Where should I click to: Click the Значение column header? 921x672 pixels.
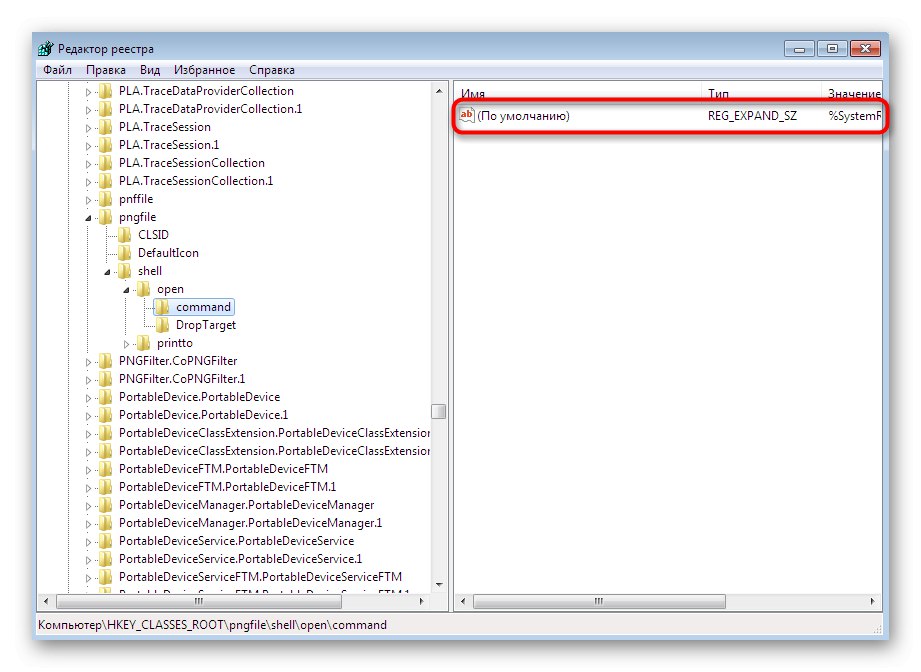point(853,93)
